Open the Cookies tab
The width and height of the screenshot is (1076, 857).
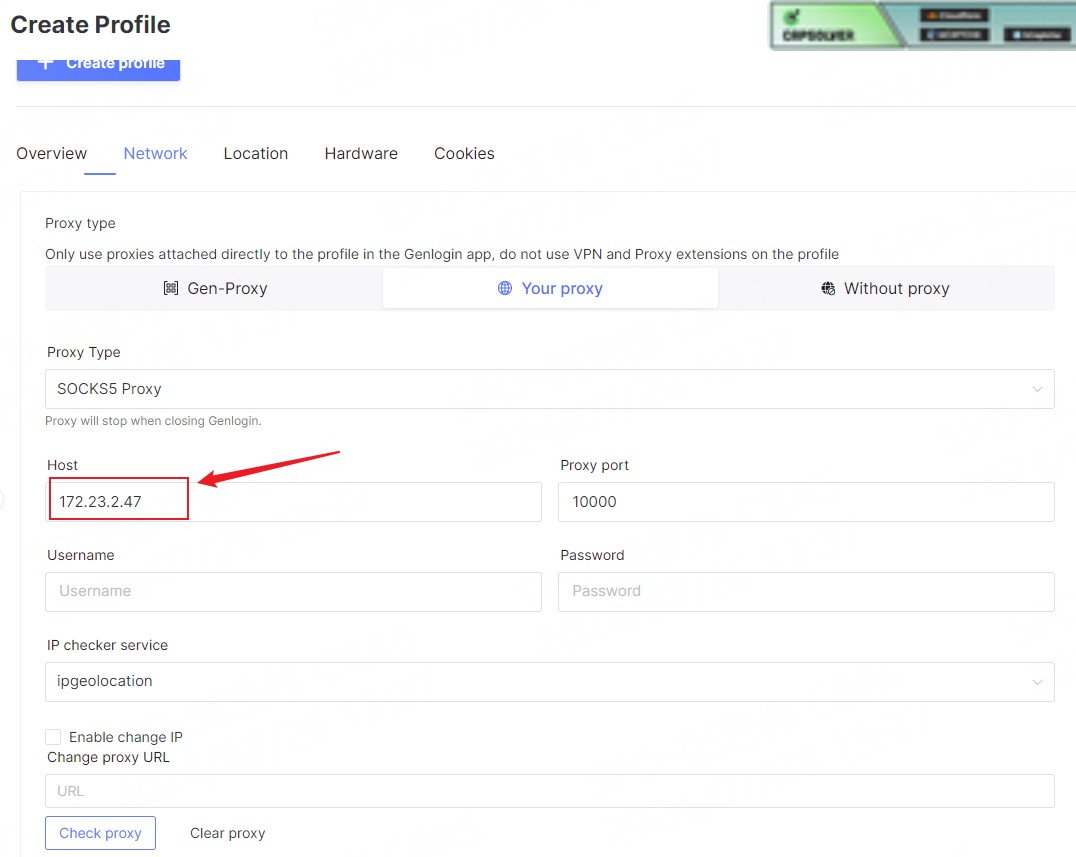pos(464,153)
